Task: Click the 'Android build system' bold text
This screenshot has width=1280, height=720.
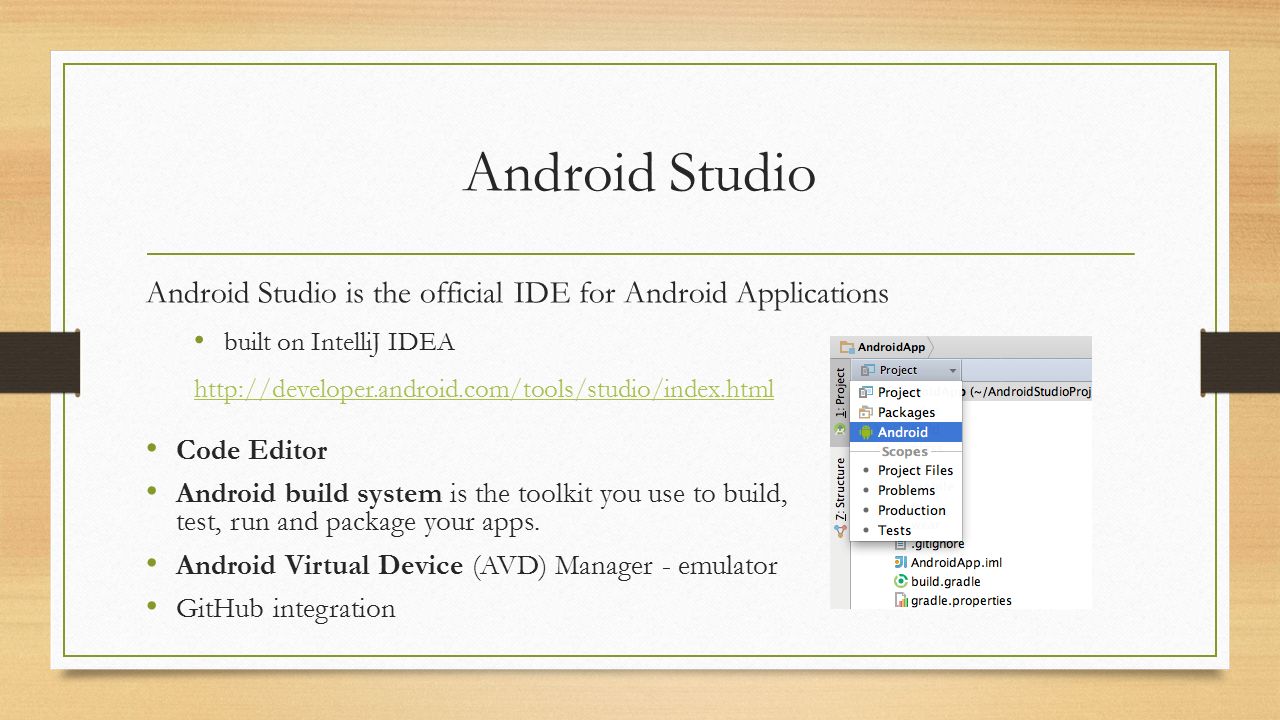Action: (309, 493)
